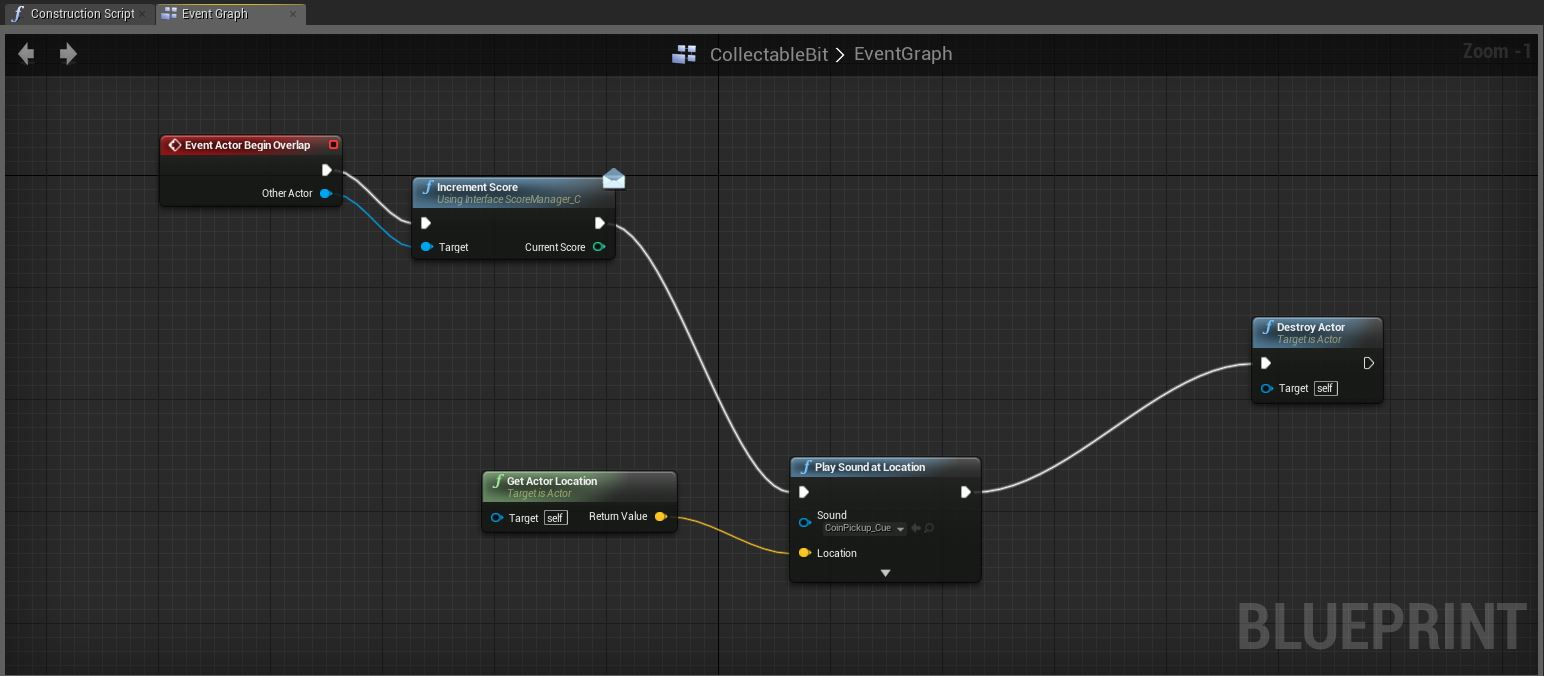
Task: Navigate back with the left arrow
Action: [26, 54]
